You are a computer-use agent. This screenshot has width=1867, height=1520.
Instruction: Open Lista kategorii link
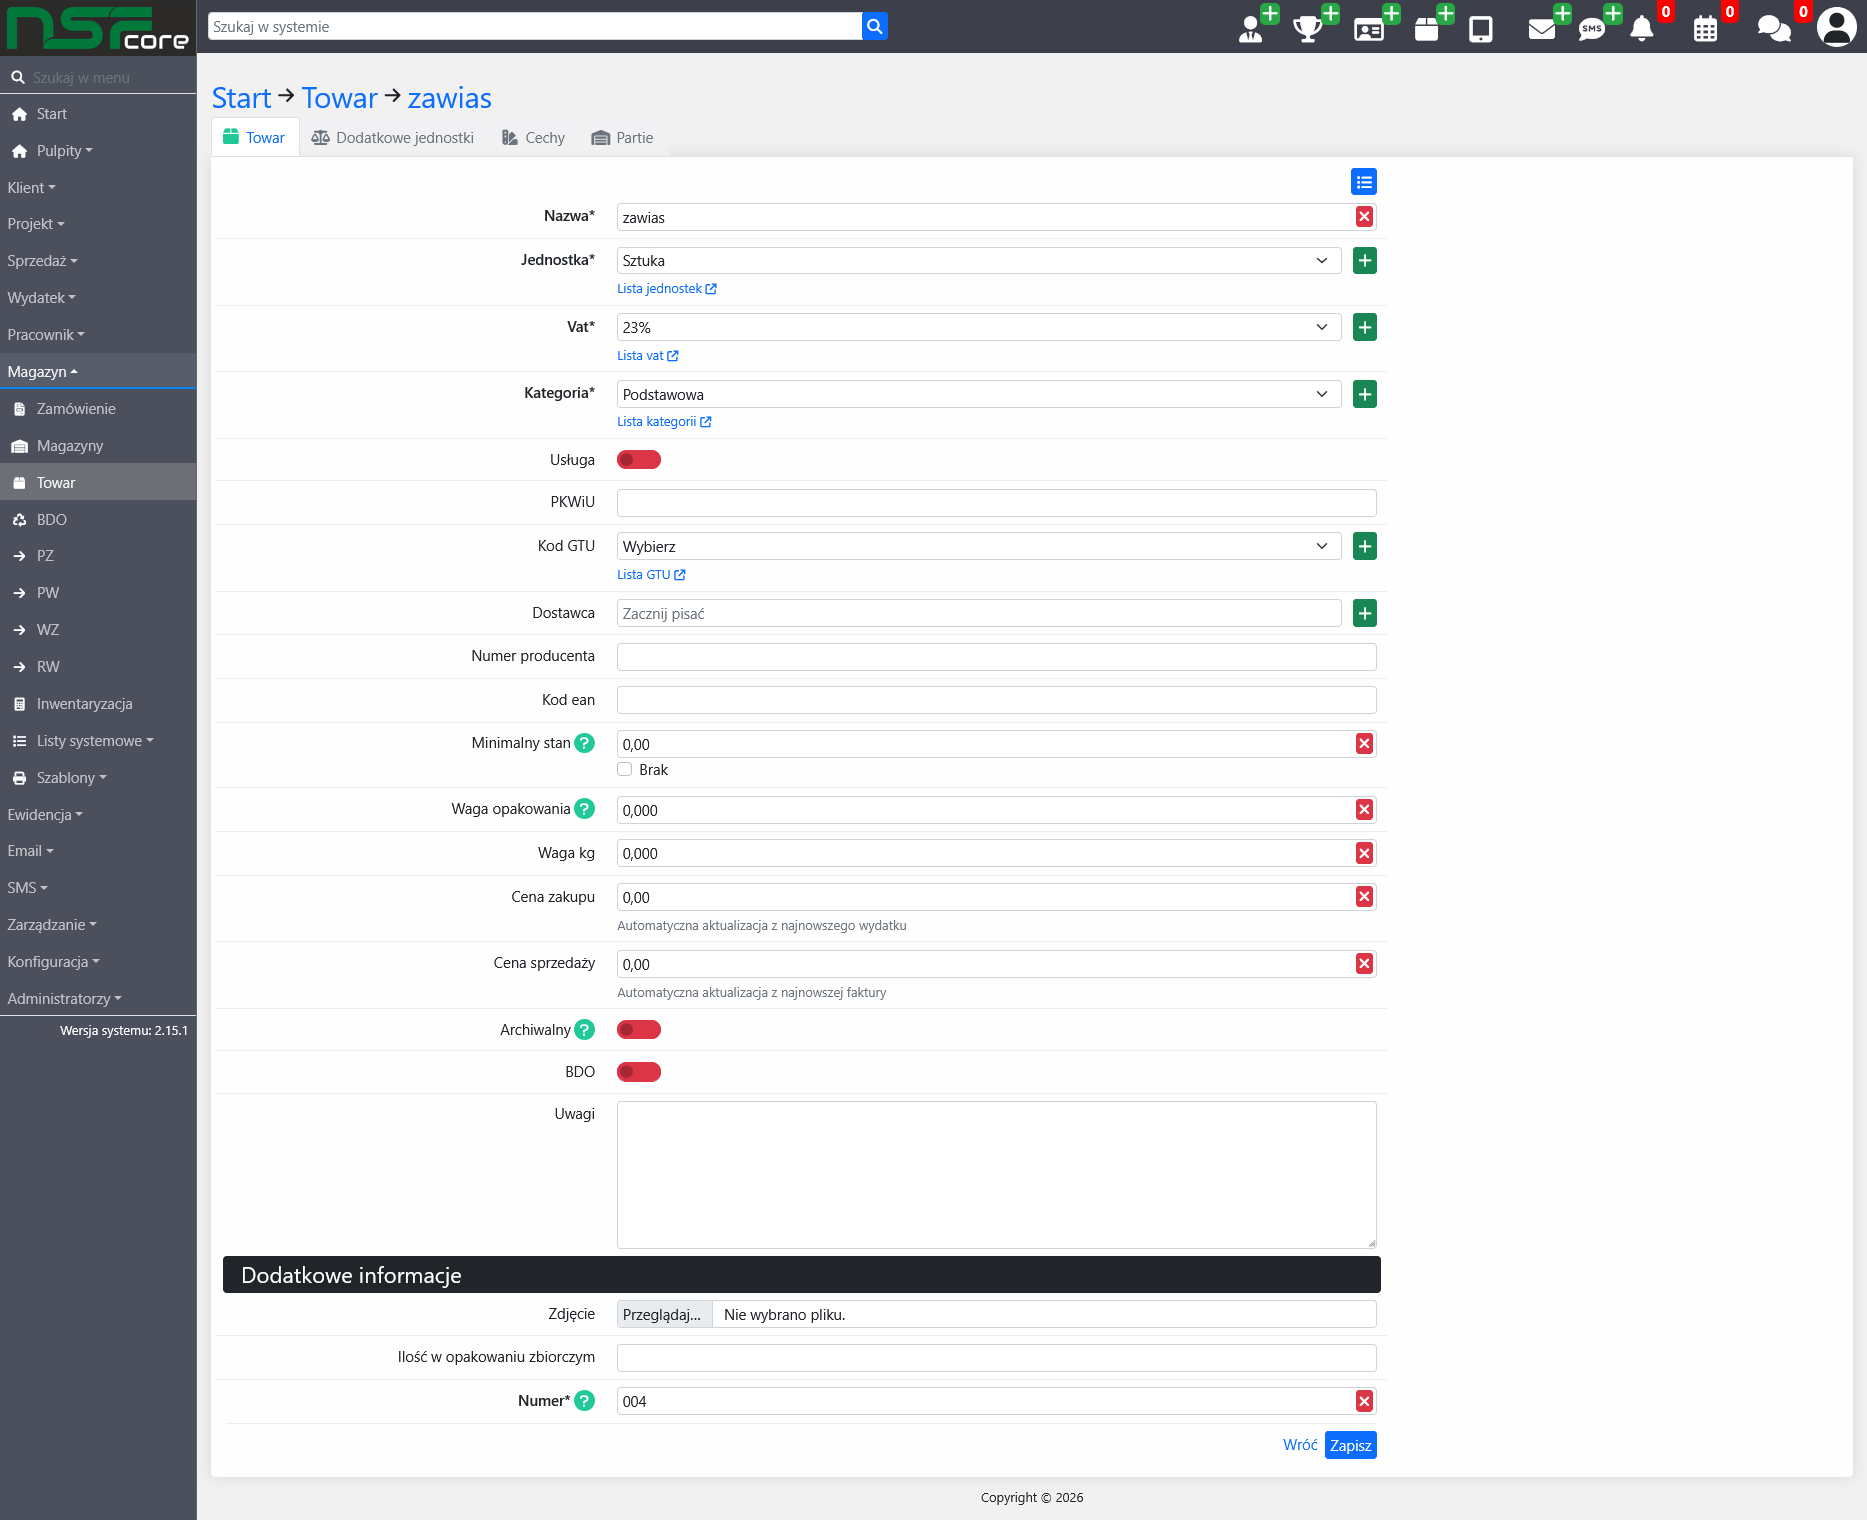pyautogui.click(x=664, y=422)
